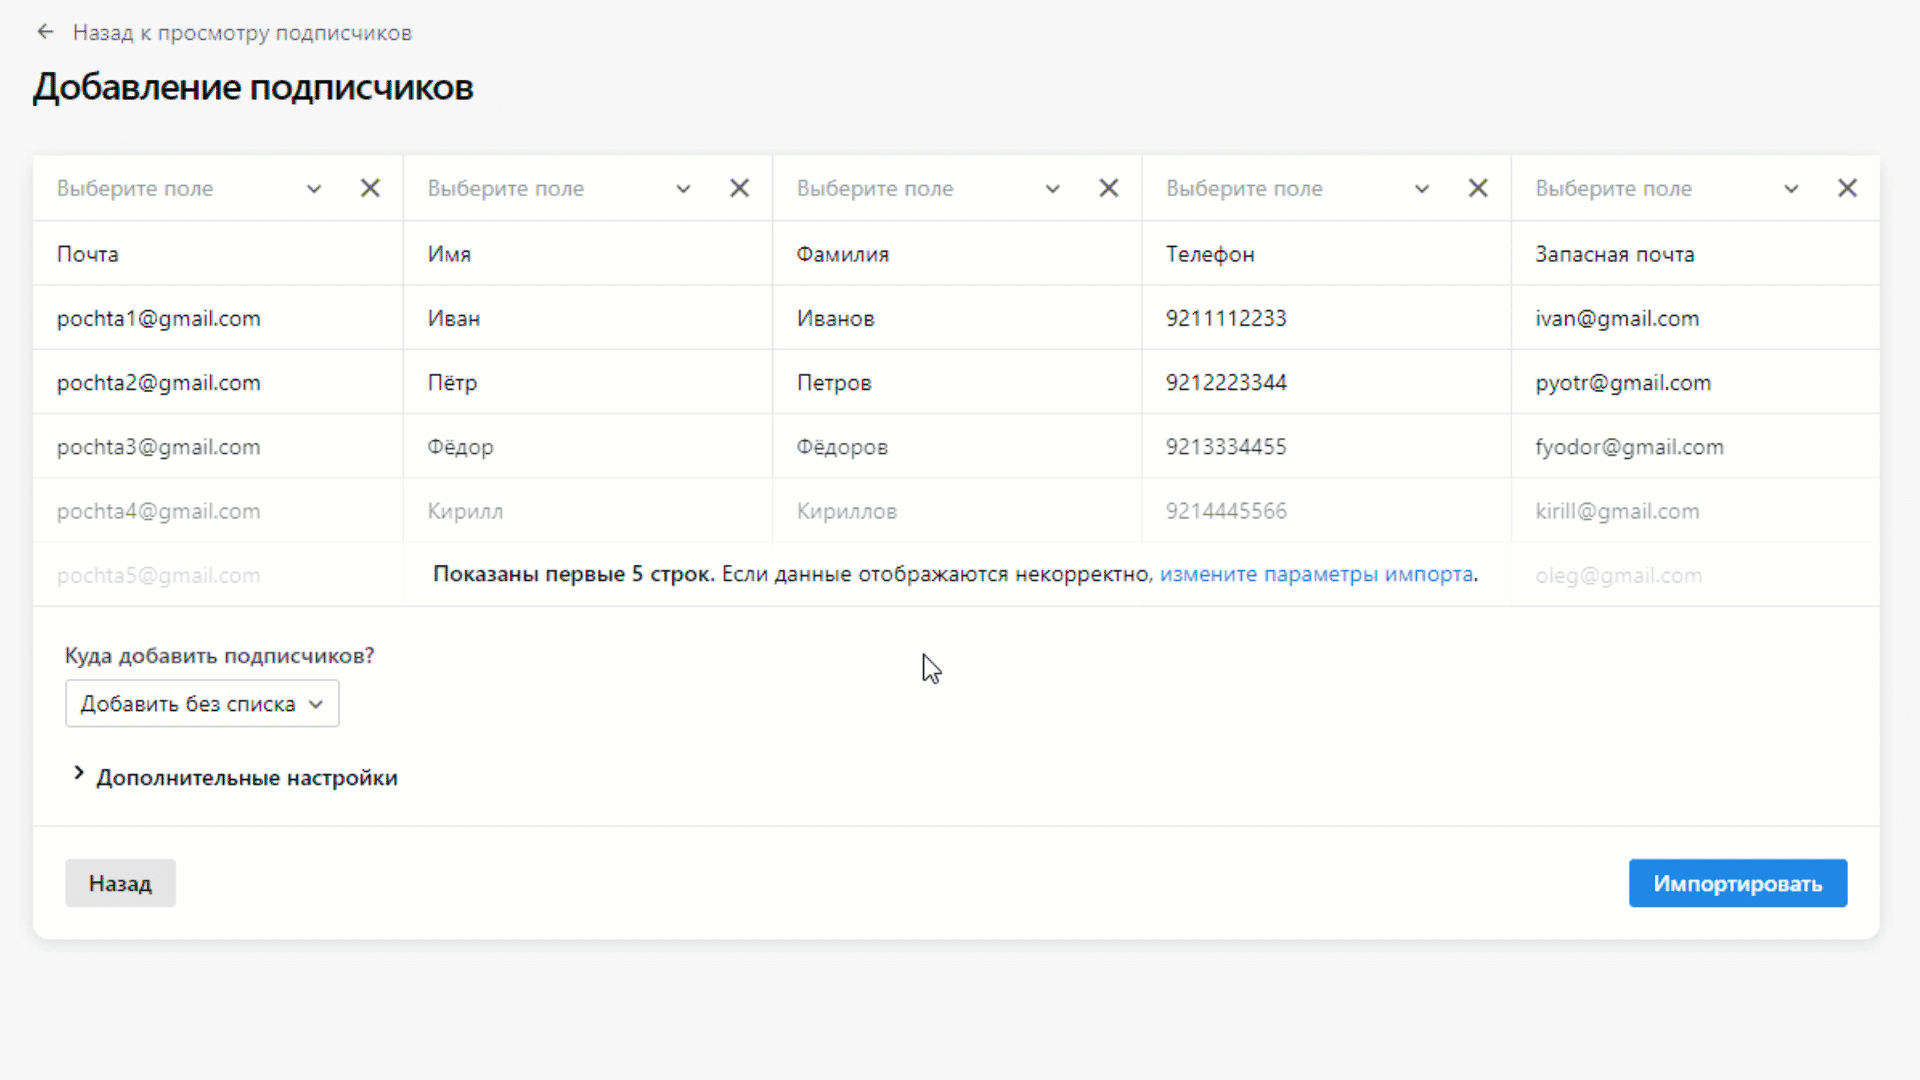Select the pochta1@gmail.com table cell
Viewport: 1920px width, 1080px height.
pyautogui.click(x=159, y=318)
